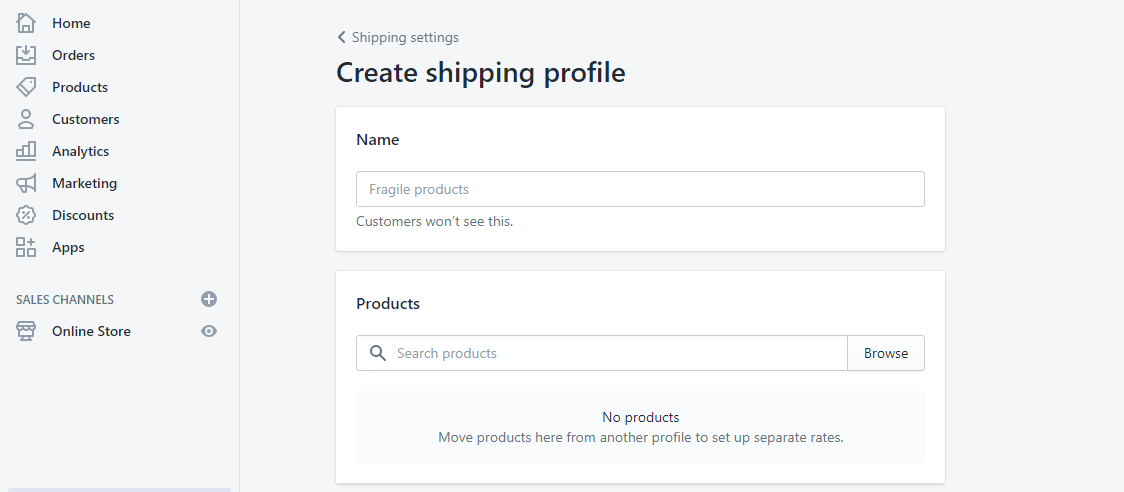The image size is (1124, 492).
Task: Click the Marketing megaphone icon
Action: click(x=26, y=183)
